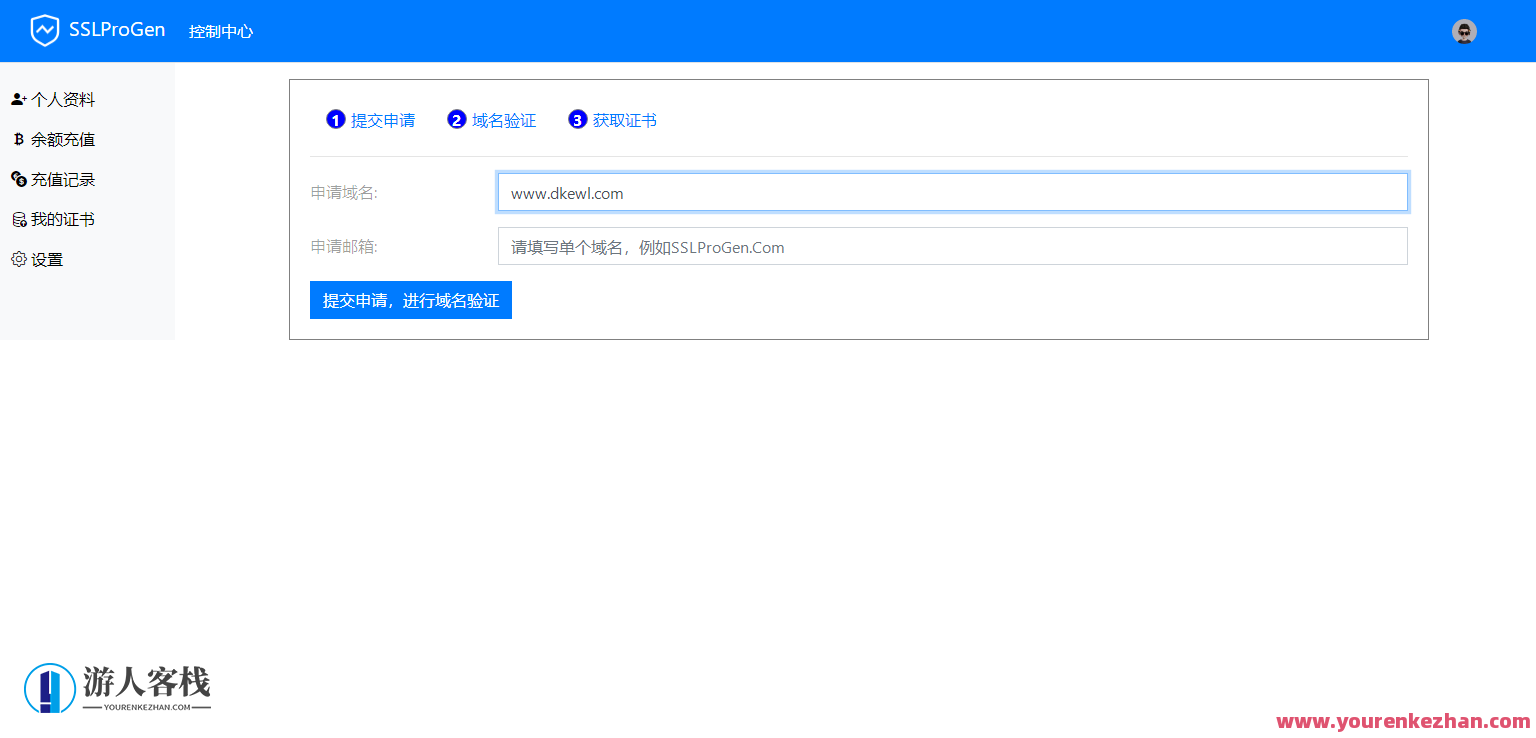Select the Bitcoin icon beside 余额充值
Viewport: 1536px width, 738px height.
[x=17, y=139]
